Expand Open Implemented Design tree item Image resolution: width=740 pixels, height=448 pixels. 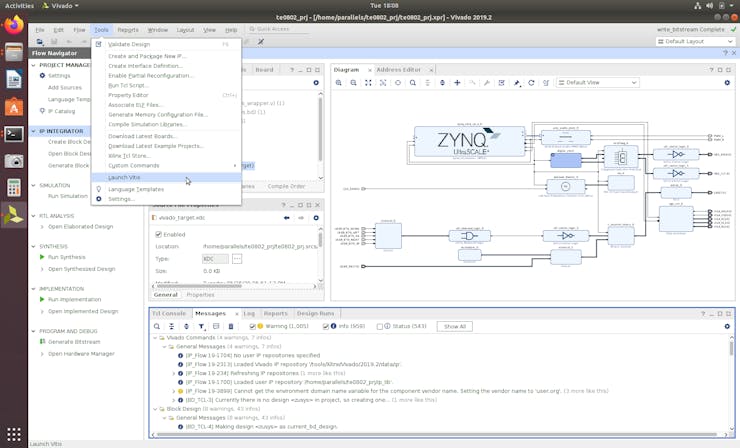pos(42,311)
